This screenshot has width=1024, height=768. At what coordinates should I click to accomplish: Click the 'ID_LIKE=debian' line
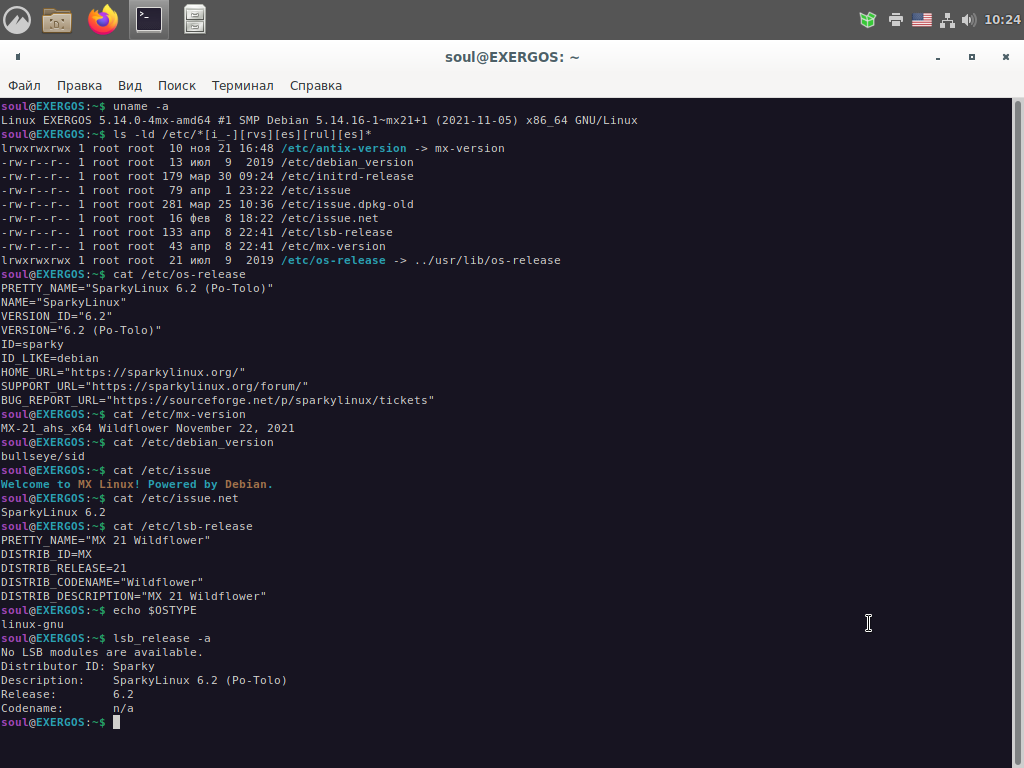[50, 359]
